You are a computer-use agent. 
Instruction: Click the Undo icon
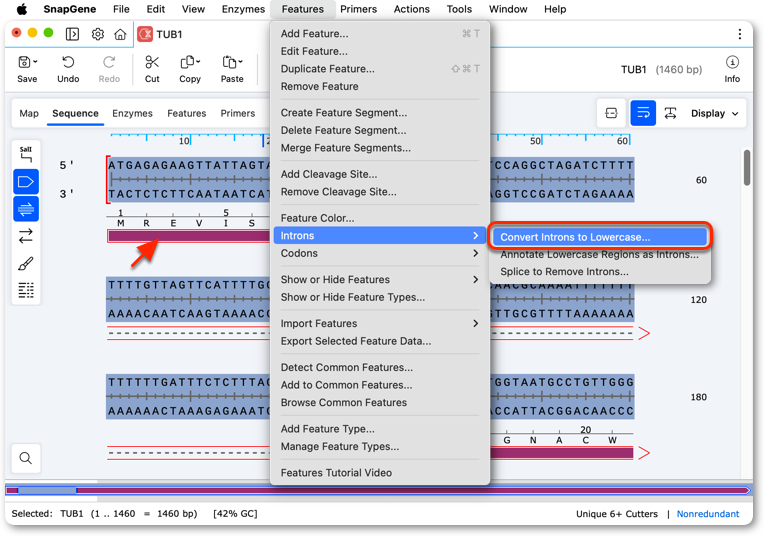coord(68,62)
